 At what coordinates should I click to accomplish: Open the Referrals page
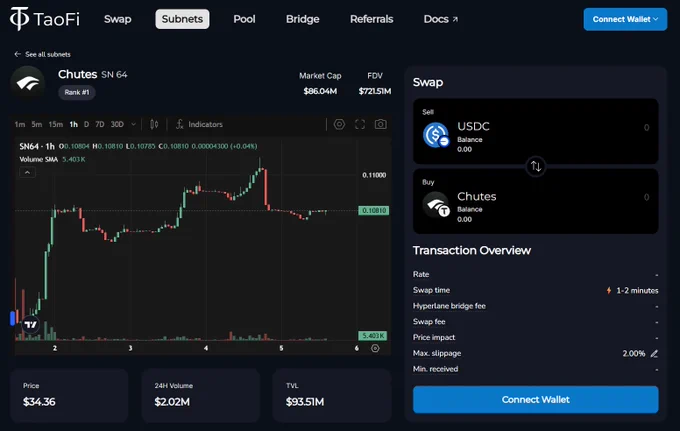coord(371,19)
